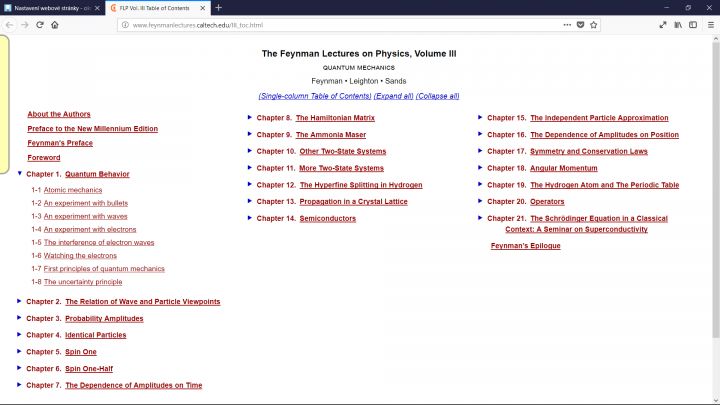Open the Library icon in toolbar

tap(678, 25)
